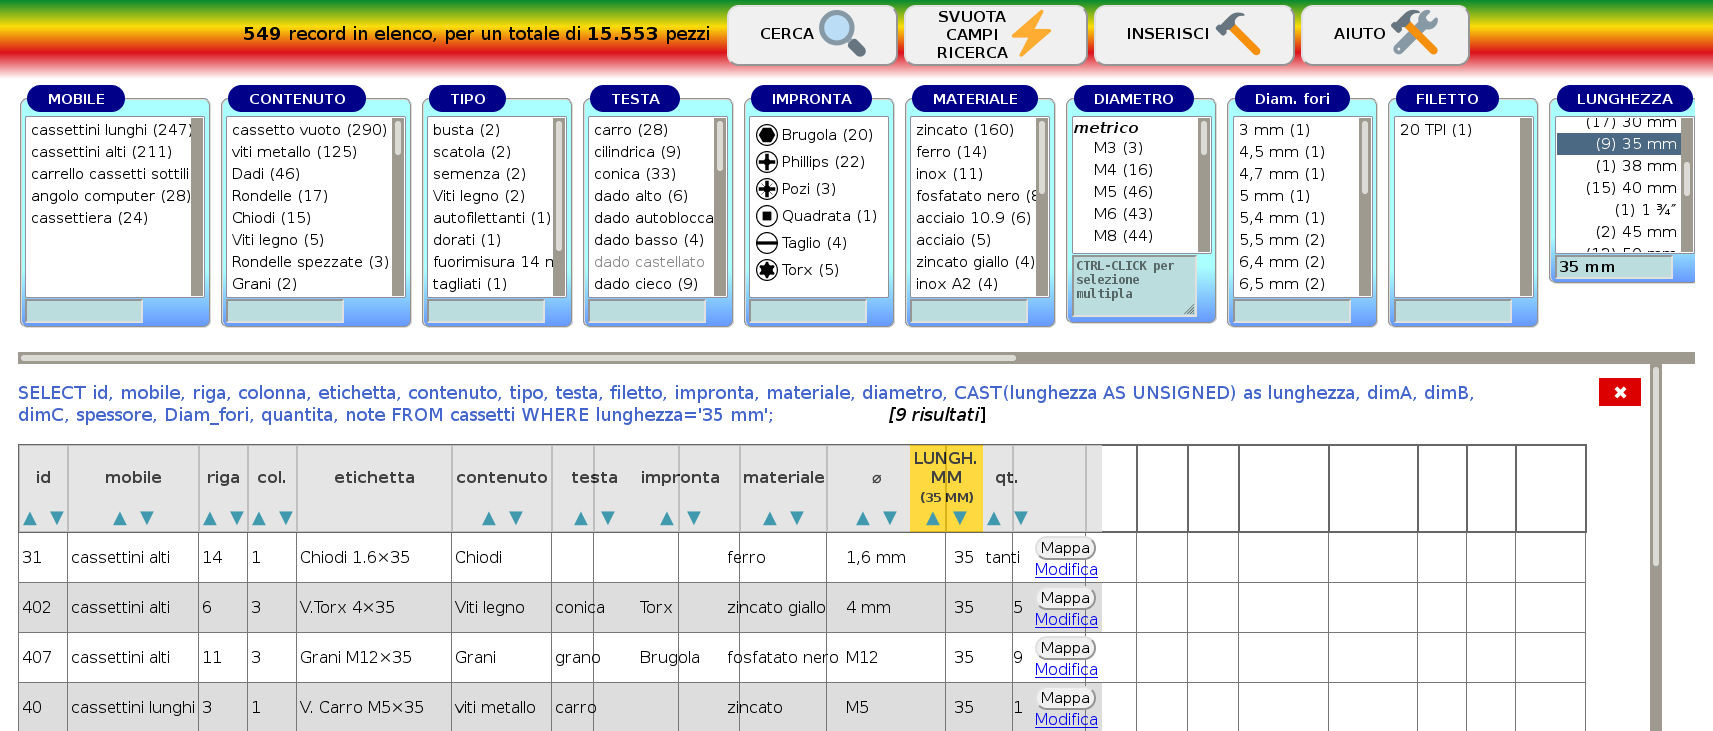Screen dimensions: 1713x731
Task: Choose the Torx star imprint icon
Action: pyautogui.click(x=767, y=270)
